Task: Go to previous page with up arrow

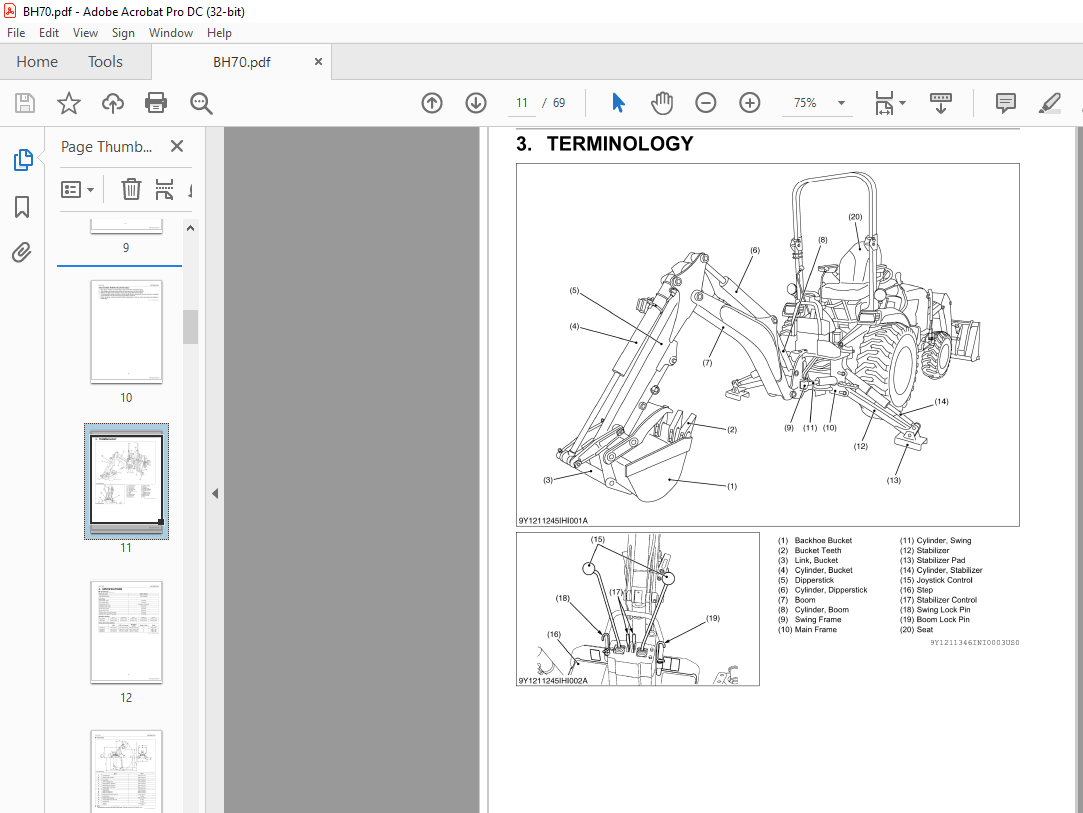Action: pos(432,103)
